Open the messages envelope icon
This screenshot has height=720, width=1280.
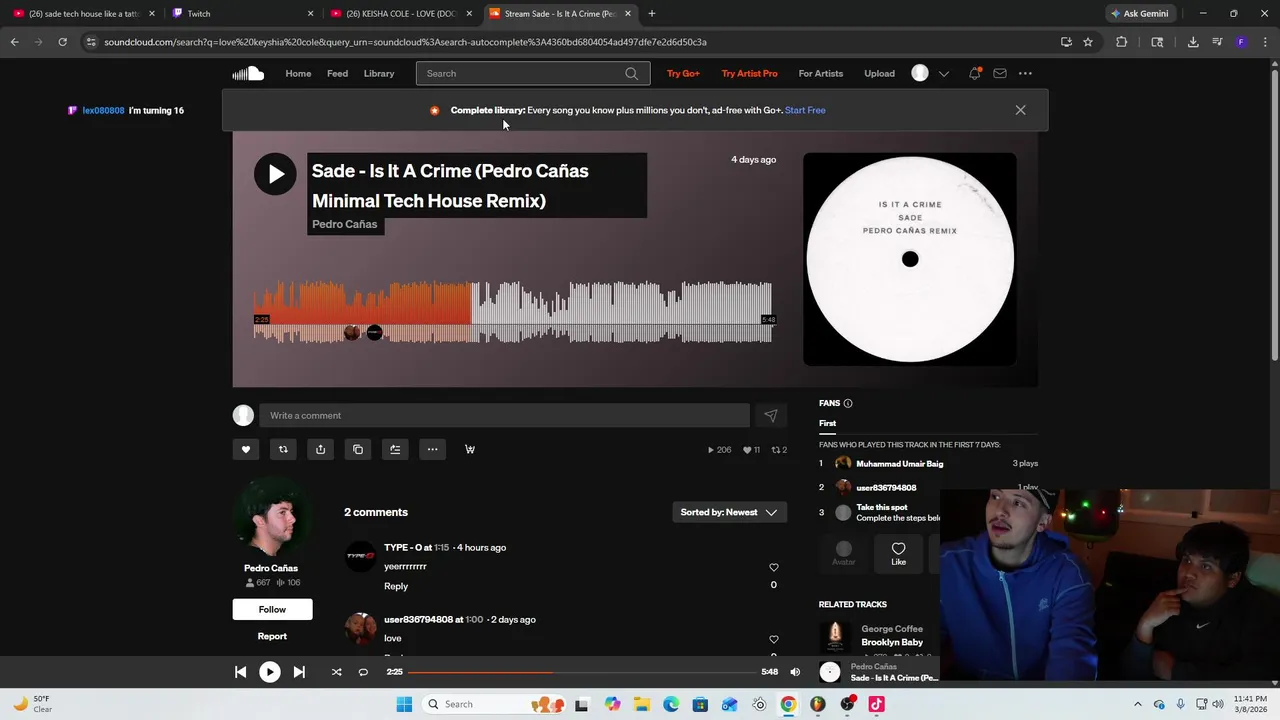coord(999,73)
